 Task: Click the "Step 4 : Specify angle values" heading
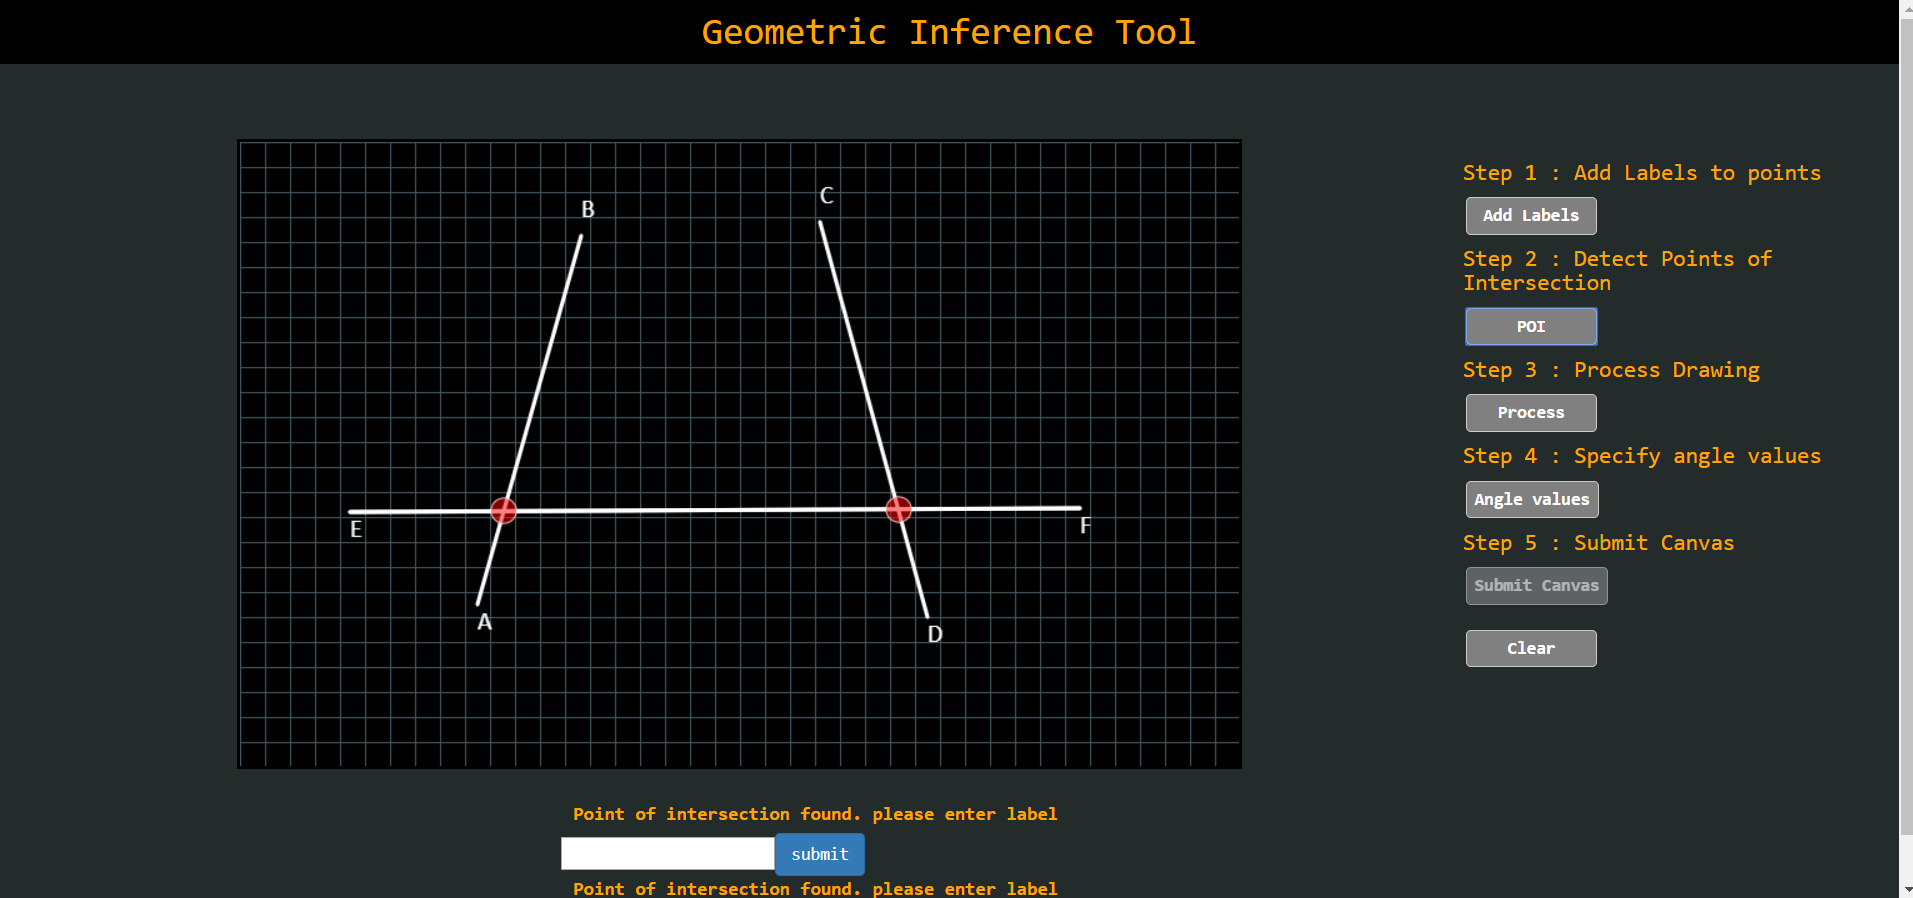pos(1642,456)
